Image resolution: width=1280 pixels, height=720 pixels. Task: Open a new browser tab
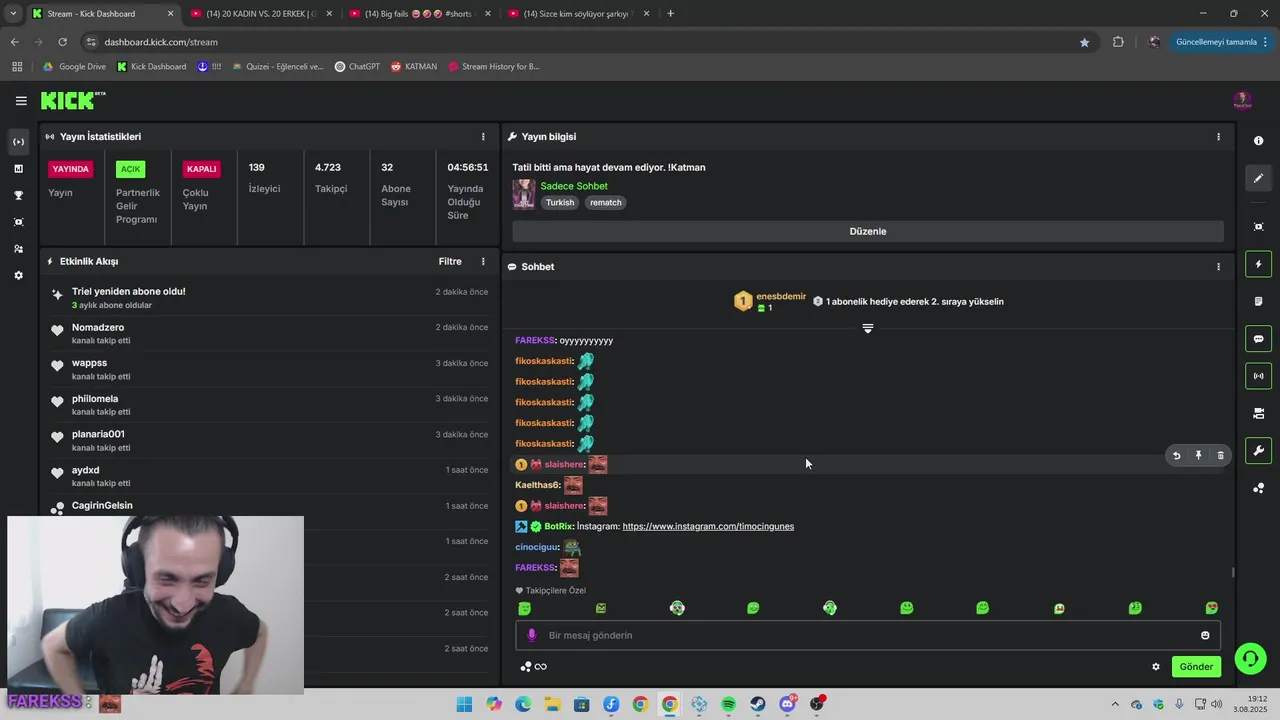[x=670, y=14]
